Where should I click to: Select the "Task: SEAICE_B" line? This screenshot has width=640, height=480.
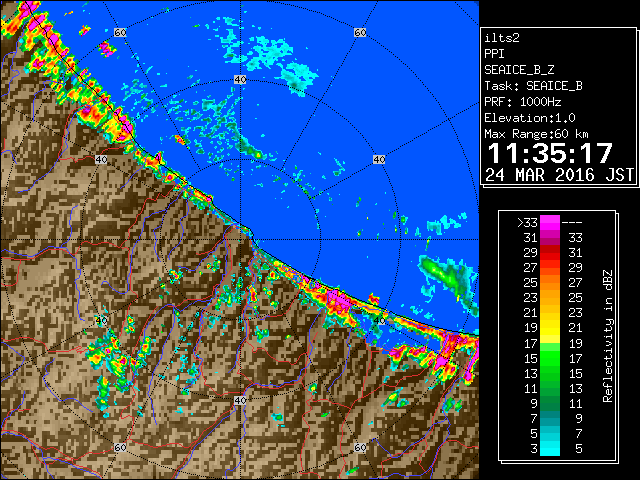pos(533,86)
